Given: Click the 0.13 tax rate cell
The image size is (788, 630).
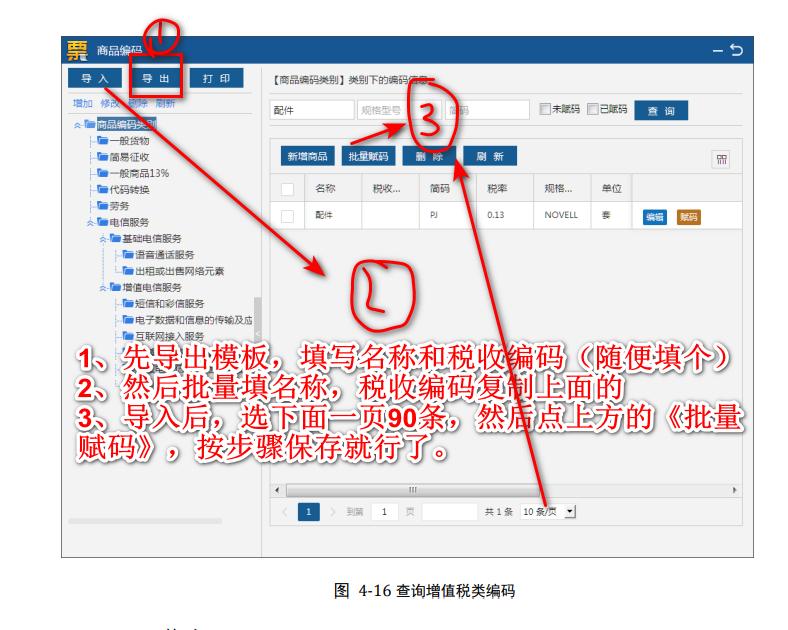Looking at the screenshot, I should [496, 215].
